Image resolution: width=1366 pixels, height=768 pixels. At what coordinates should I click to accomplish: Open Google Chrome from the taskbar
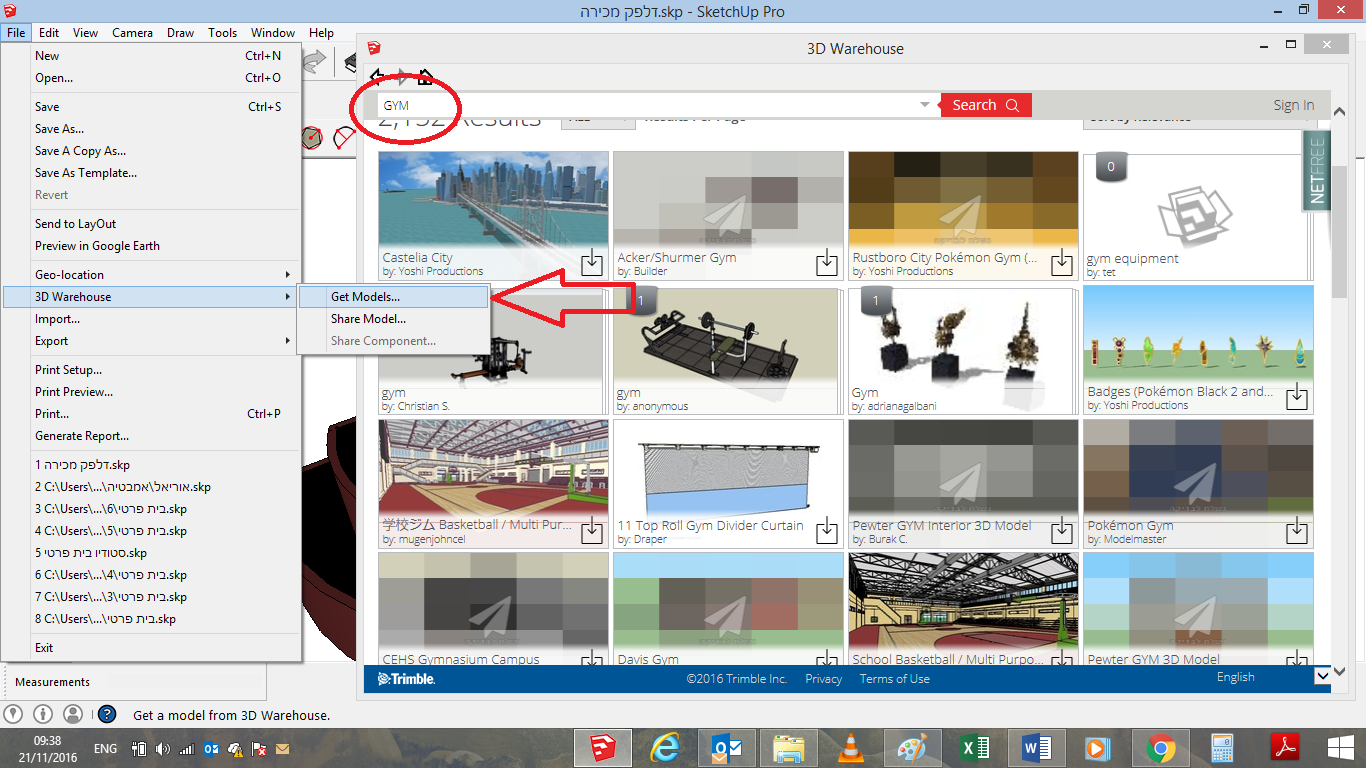pos(1160,748)
